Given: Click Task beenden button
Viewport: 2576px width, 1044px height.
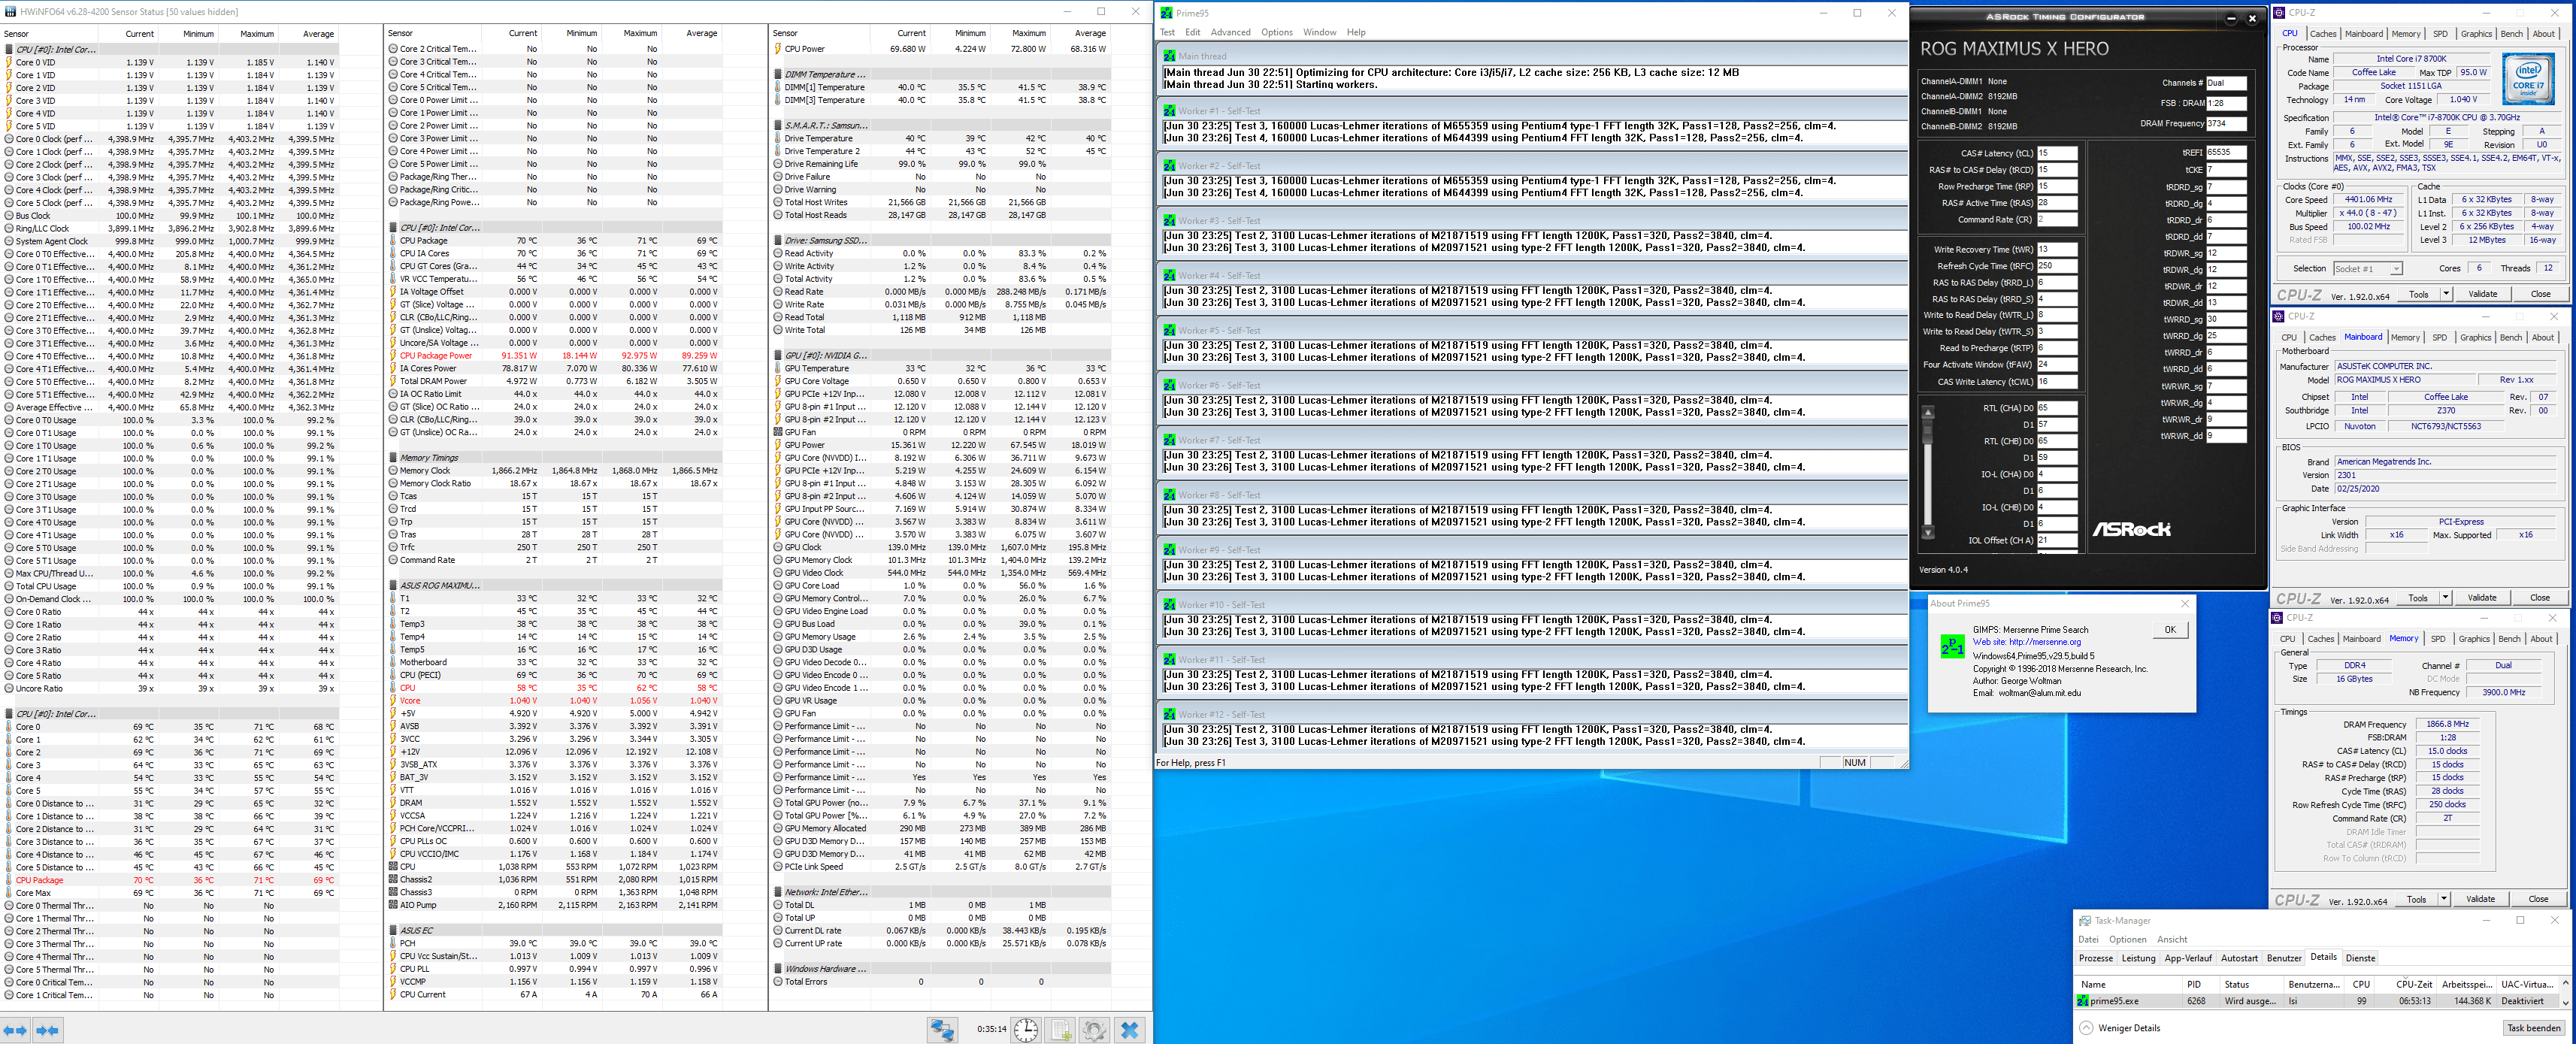Looking at the screenshot, I should pyautogui.click(x=2534, y=1028).
